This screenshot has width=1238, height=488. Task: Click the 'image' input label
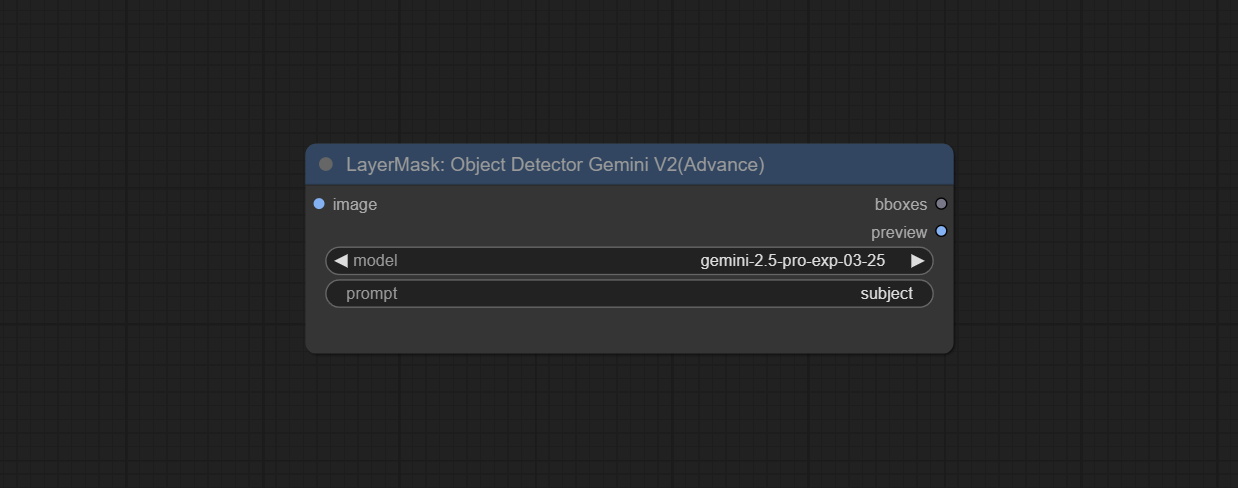[355, 204]
